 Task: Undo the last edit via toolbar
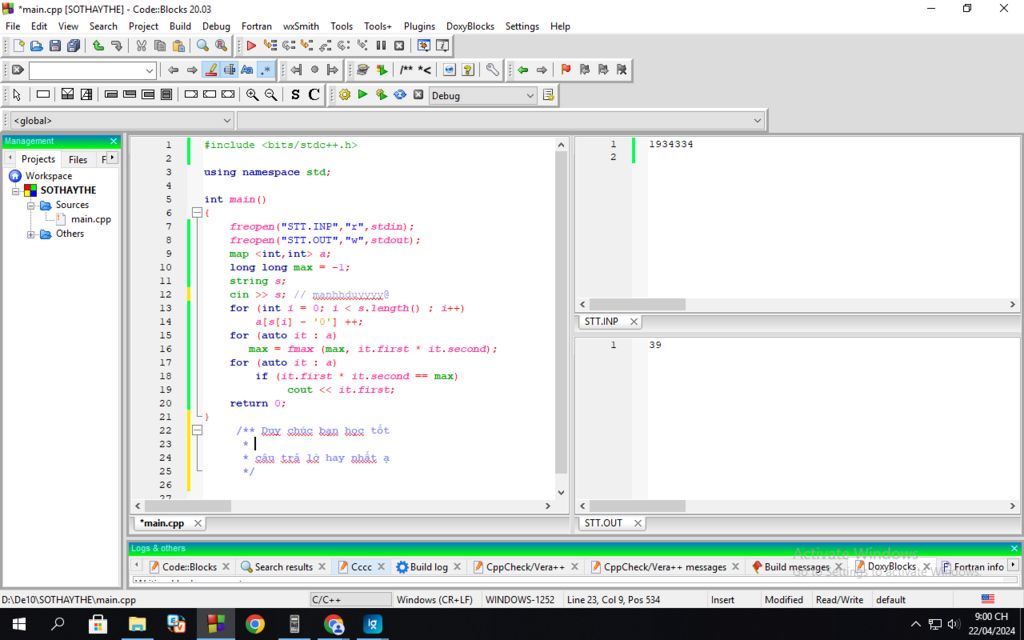(x=98, y=46)
